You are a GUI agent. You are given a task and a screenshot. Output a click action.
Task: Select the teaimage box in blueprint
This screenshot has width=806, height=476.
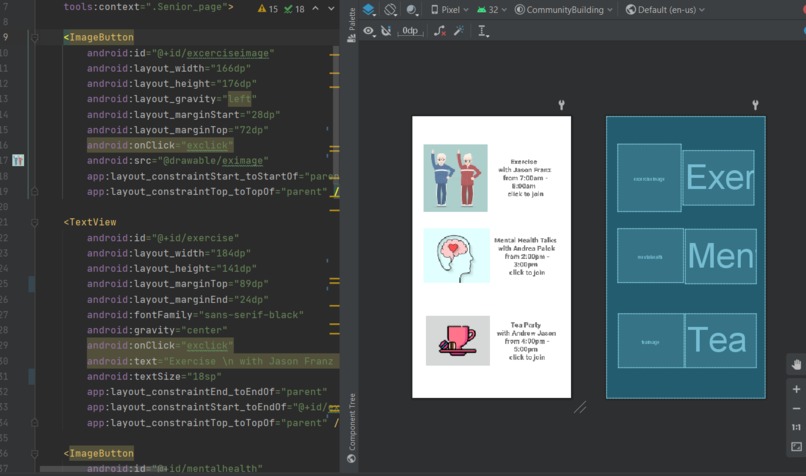[x=651, y=340]
